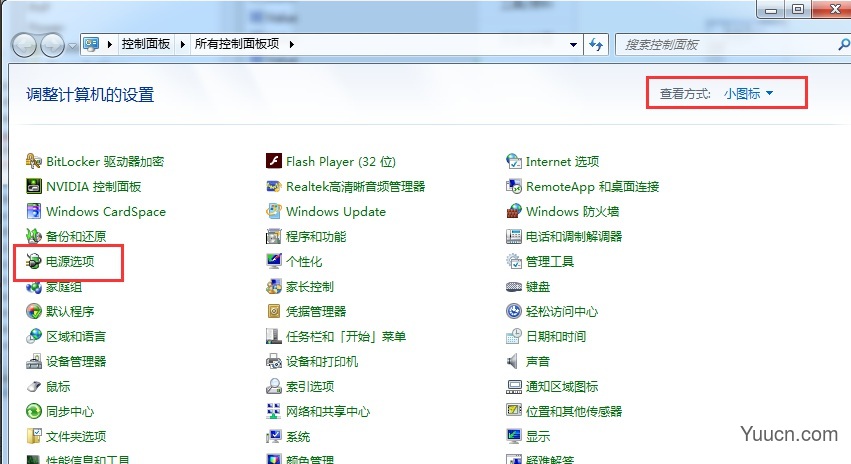This screenshot has width=851, height=464.
Task: Open the Internet 选项 link text
Action: click(563, 162)
